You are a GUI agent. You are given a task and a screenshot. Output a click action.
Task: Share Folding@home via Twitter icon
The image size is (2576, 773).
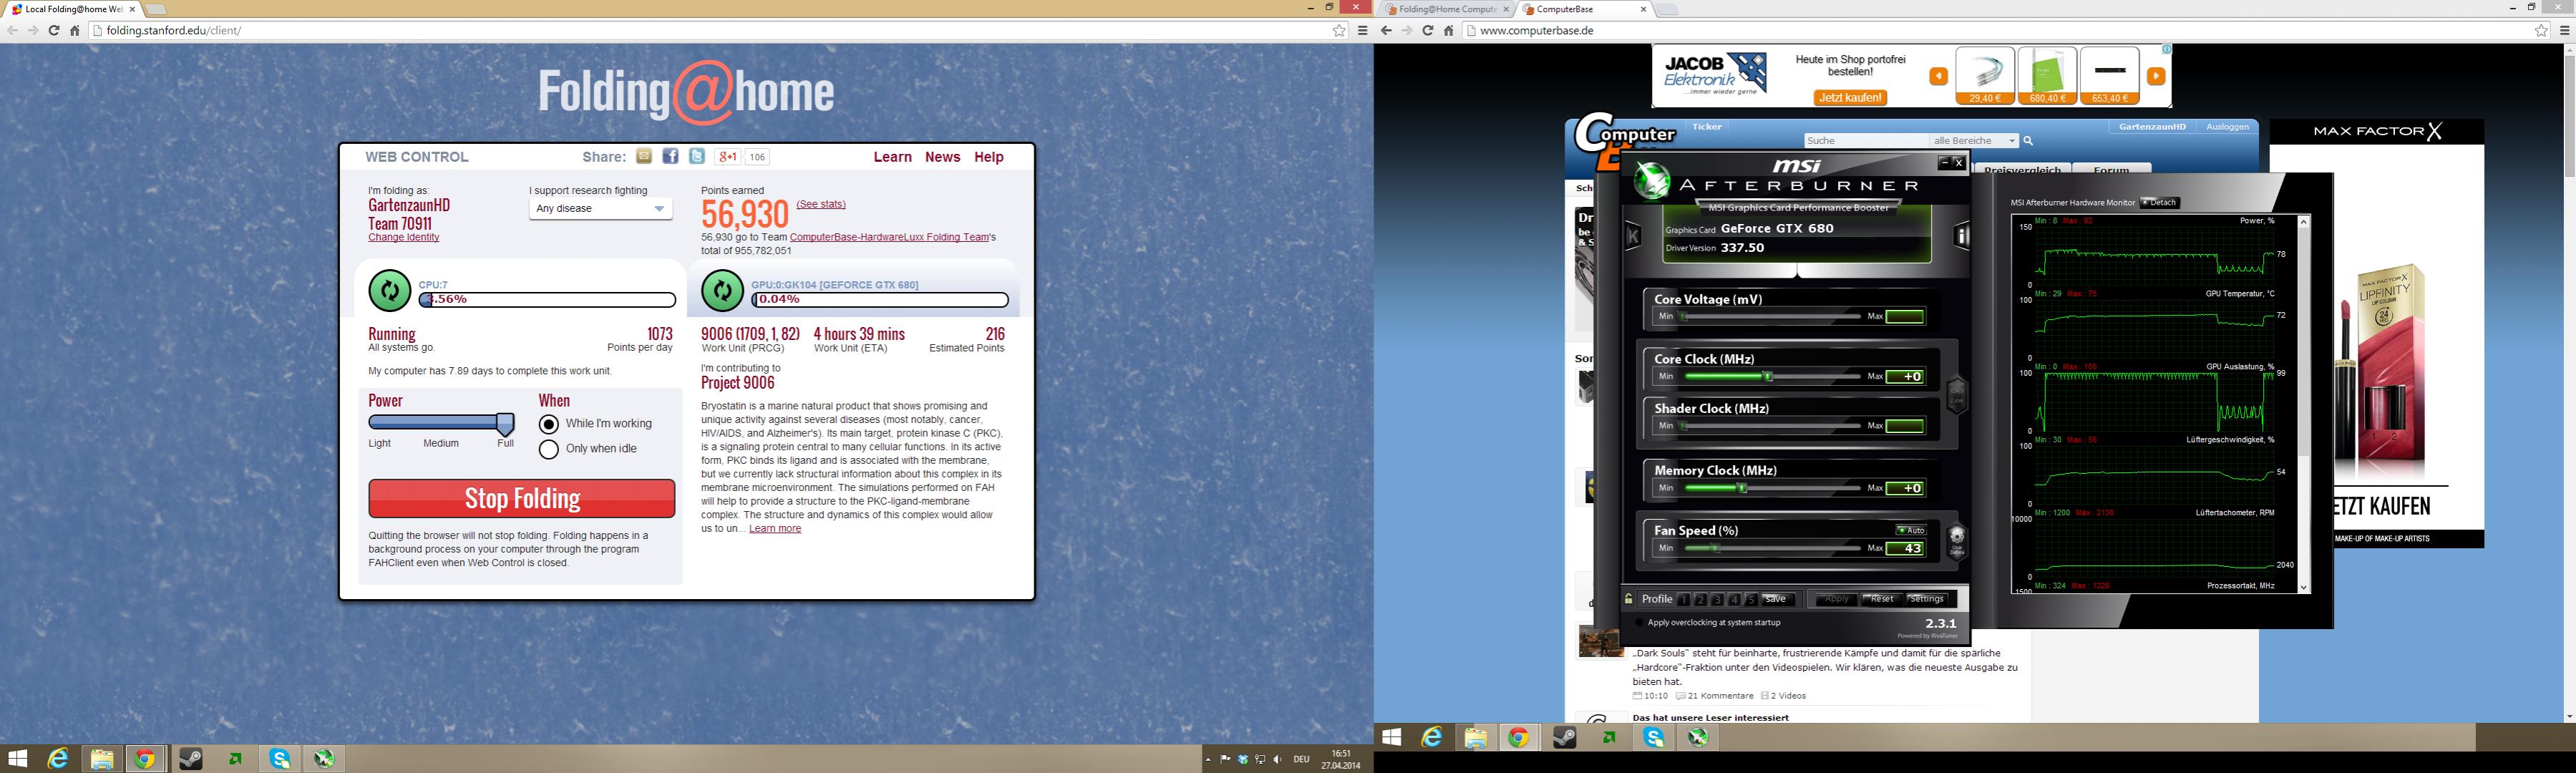tap(697, 156)
